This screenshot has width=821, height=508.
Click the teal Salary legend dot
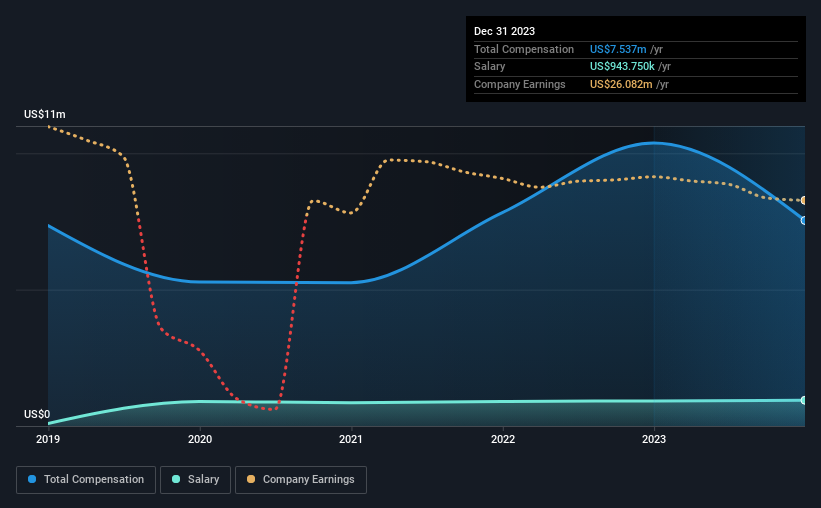pyautogui.click(x=176, y=479)
